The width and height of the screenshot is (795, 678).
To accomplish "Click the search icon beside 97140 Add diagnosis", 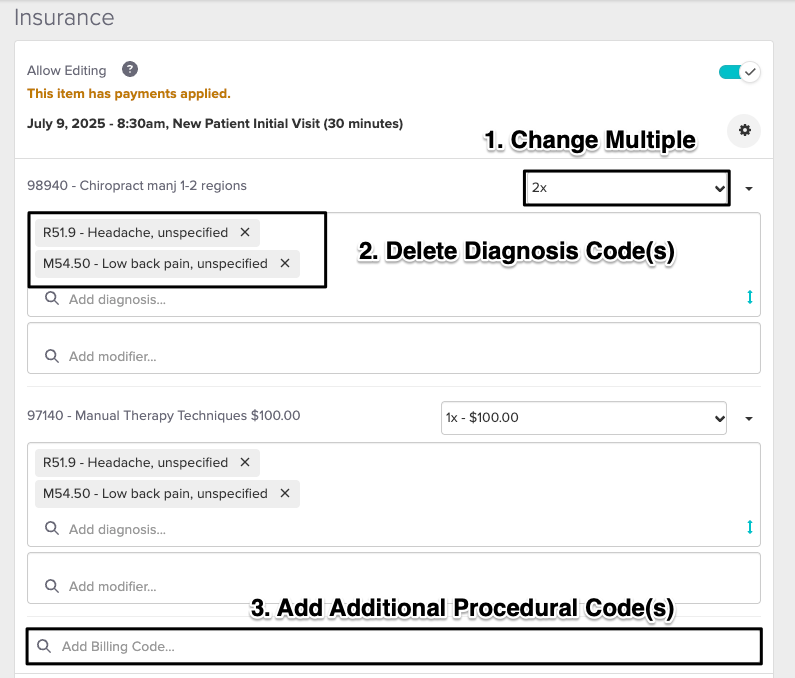I will 52,528.
